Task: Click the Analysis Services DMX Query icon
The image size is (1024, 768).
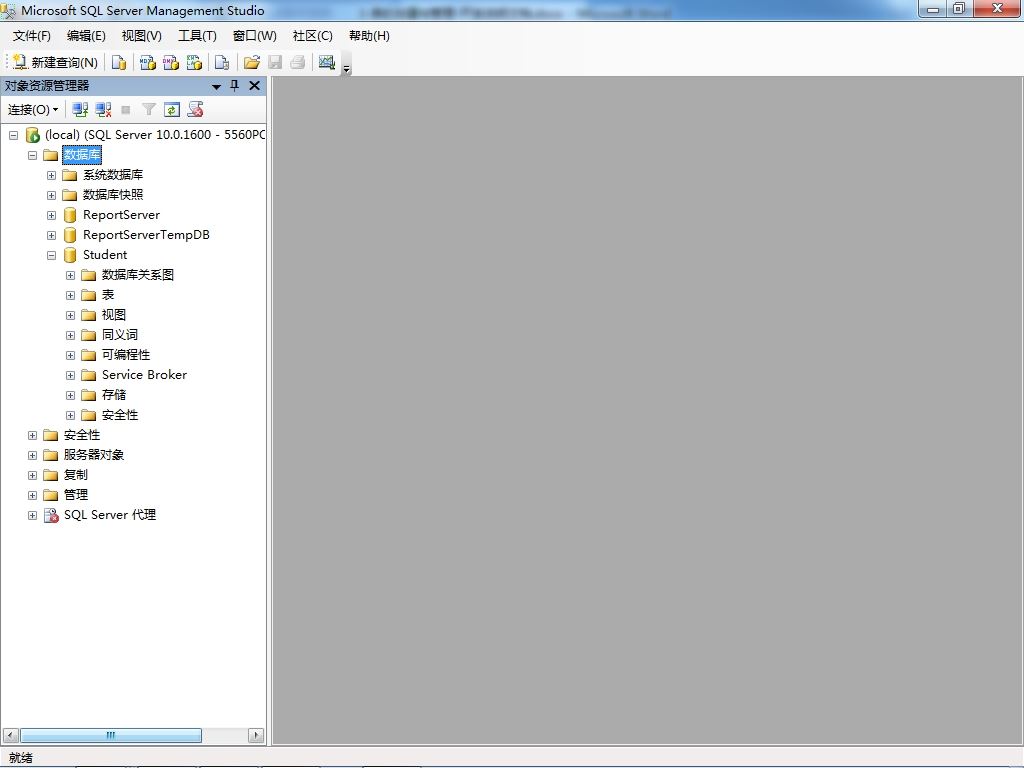Action: (171, 62)
